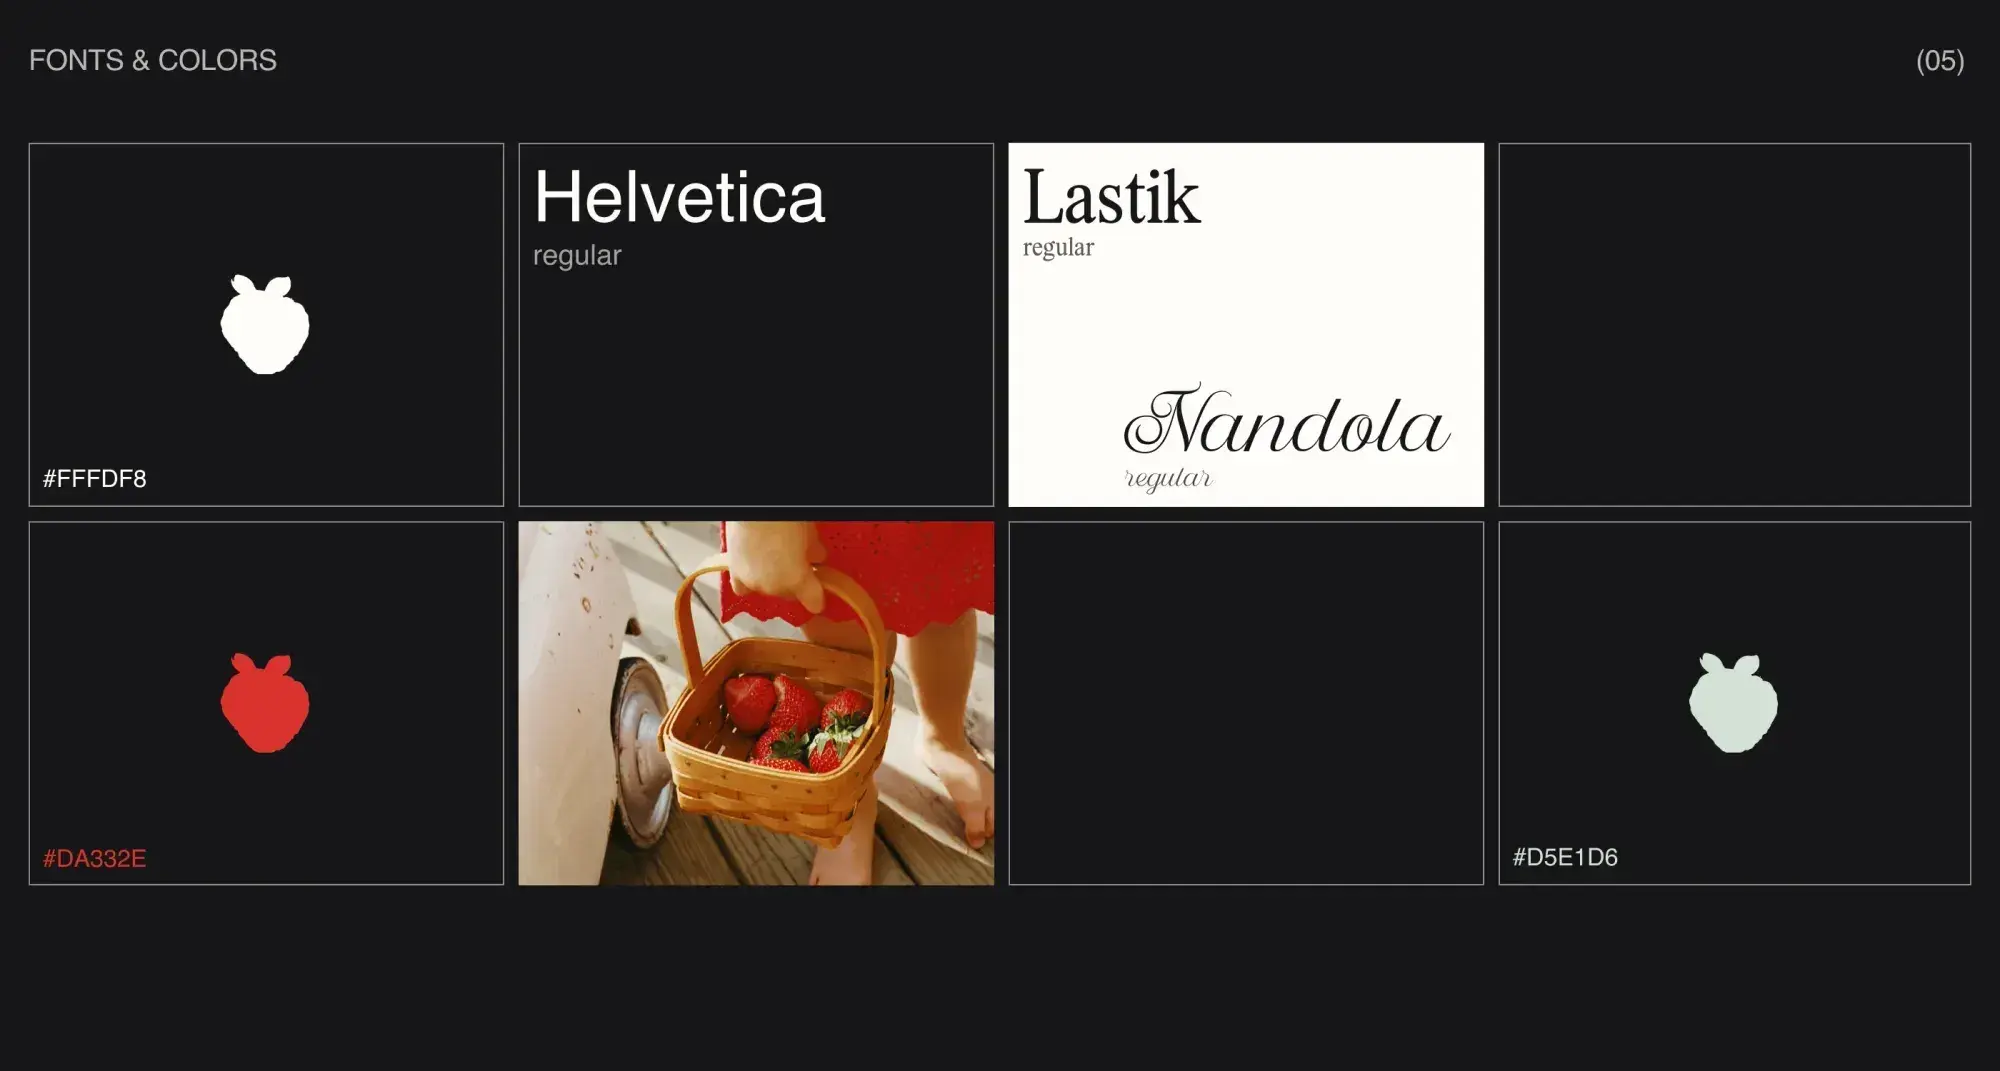Click the red strawberry icon
The image size is (2000, 1071).
[265, 702]
